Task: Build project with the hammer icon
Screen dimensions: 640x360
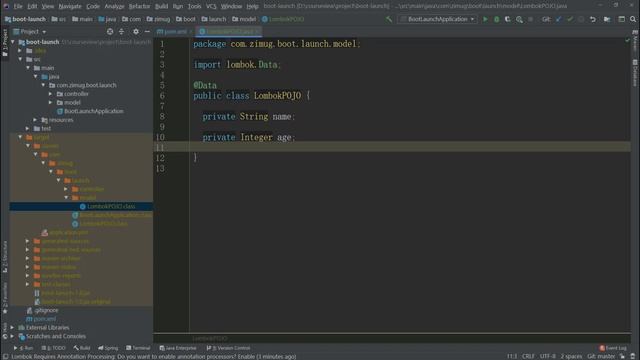Action: click(389, 19)
